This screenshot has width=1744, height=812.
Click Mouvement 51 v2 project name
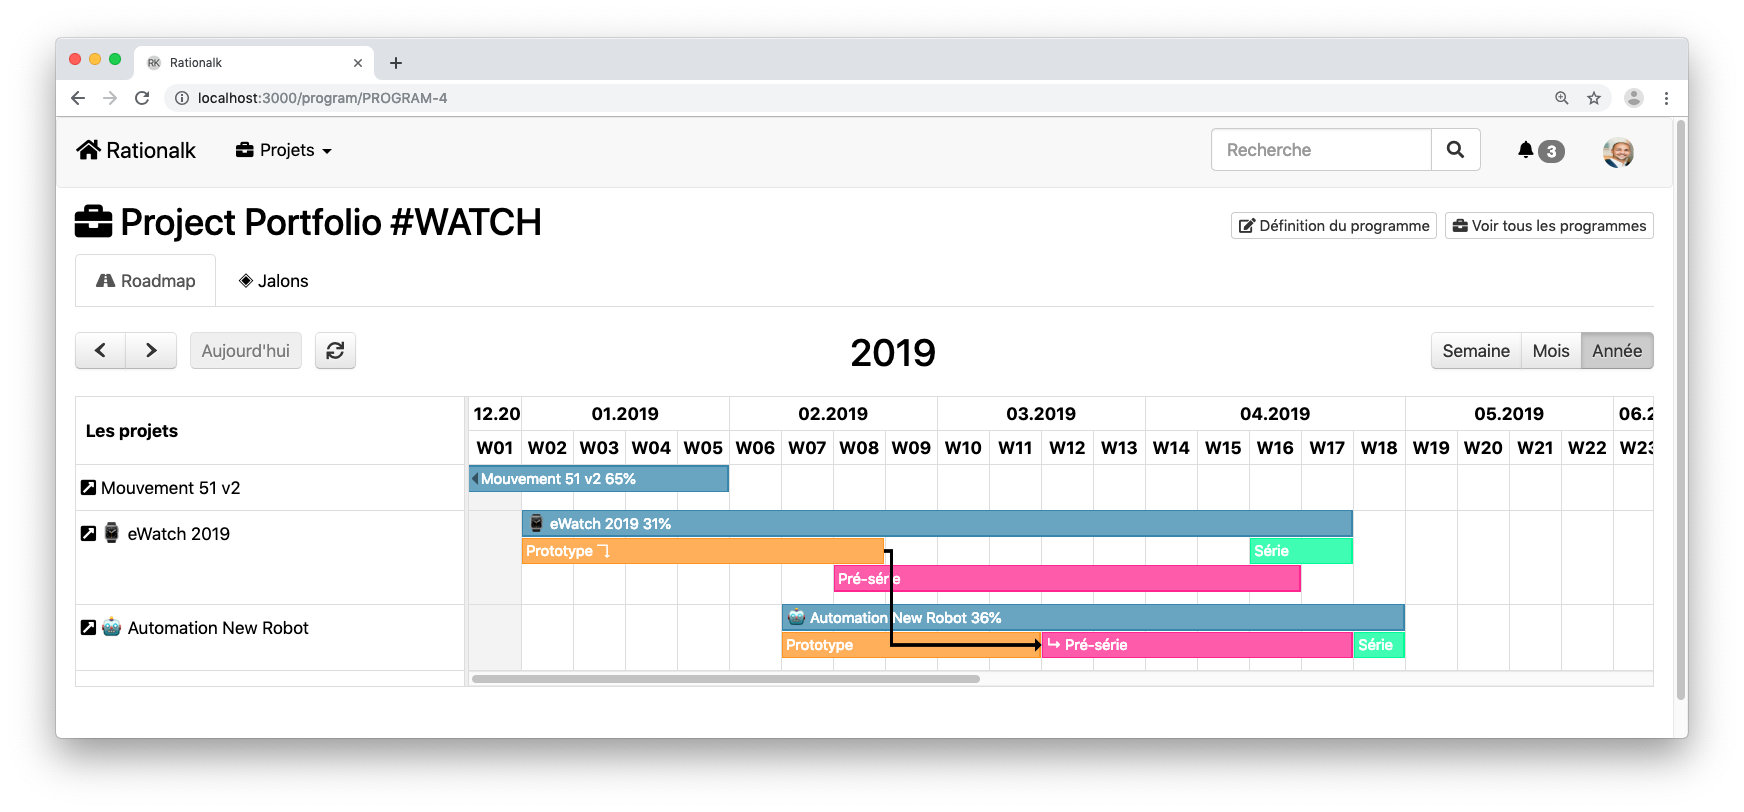pyautogui.click(x=170, y=488)
